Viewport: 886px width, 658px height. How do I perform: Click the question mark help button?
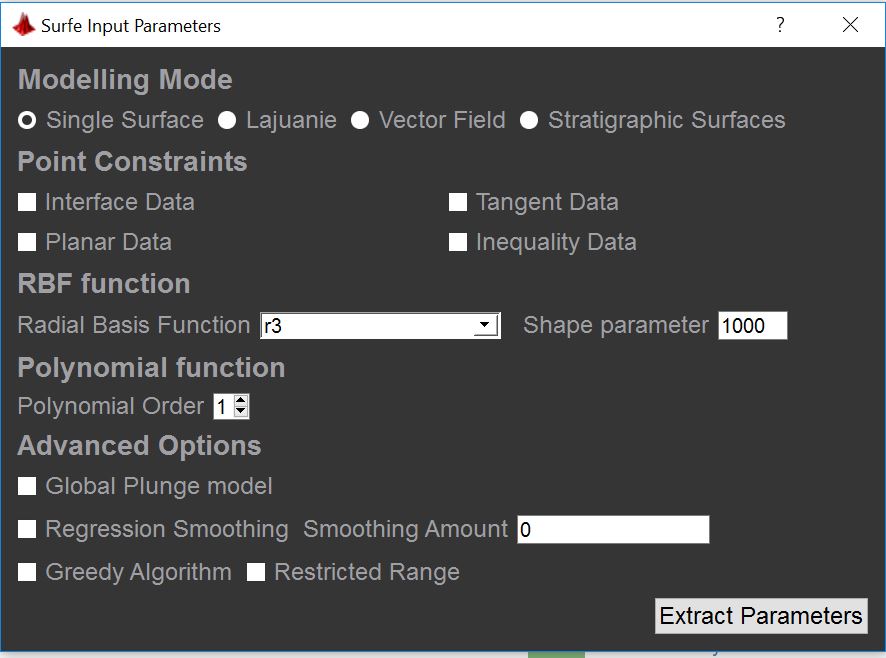tap(781, 25)
